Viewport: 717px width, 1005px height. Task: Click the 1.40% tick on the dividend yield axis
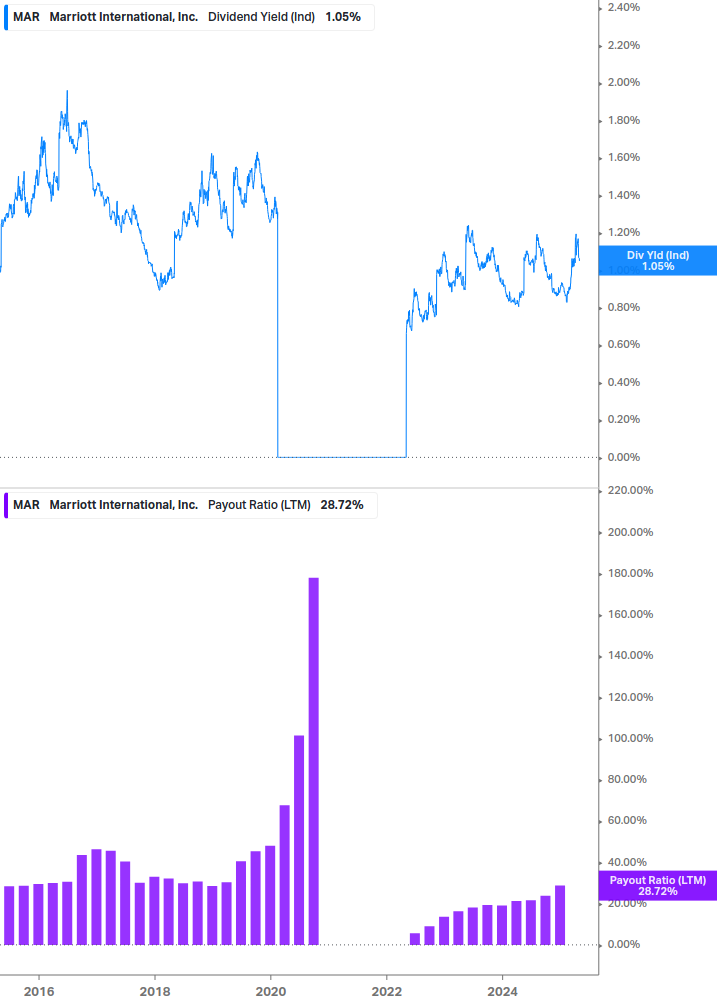pos(623,195)
